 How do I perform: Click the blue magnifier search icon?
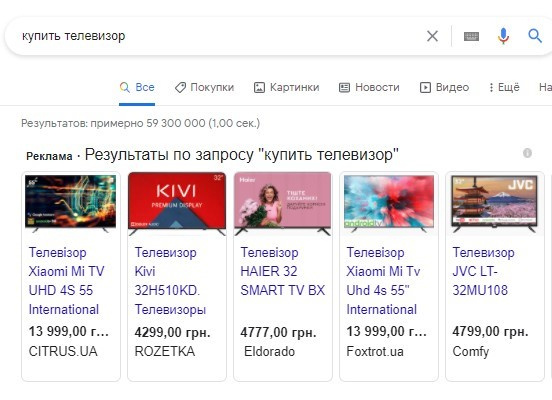pyautogui.click(x=535, y=36)
